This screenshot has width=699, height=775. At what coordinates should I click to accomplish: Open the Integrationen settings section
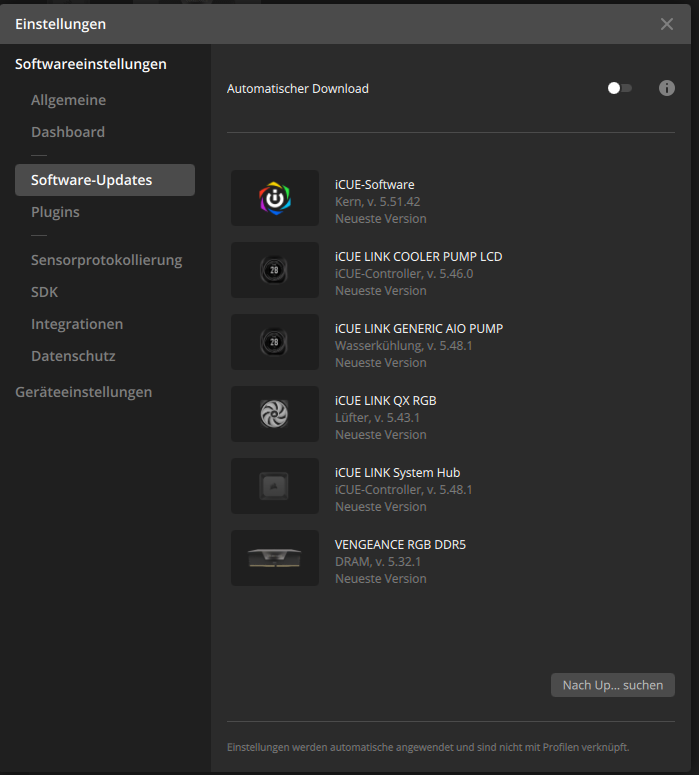pos(77,324)
